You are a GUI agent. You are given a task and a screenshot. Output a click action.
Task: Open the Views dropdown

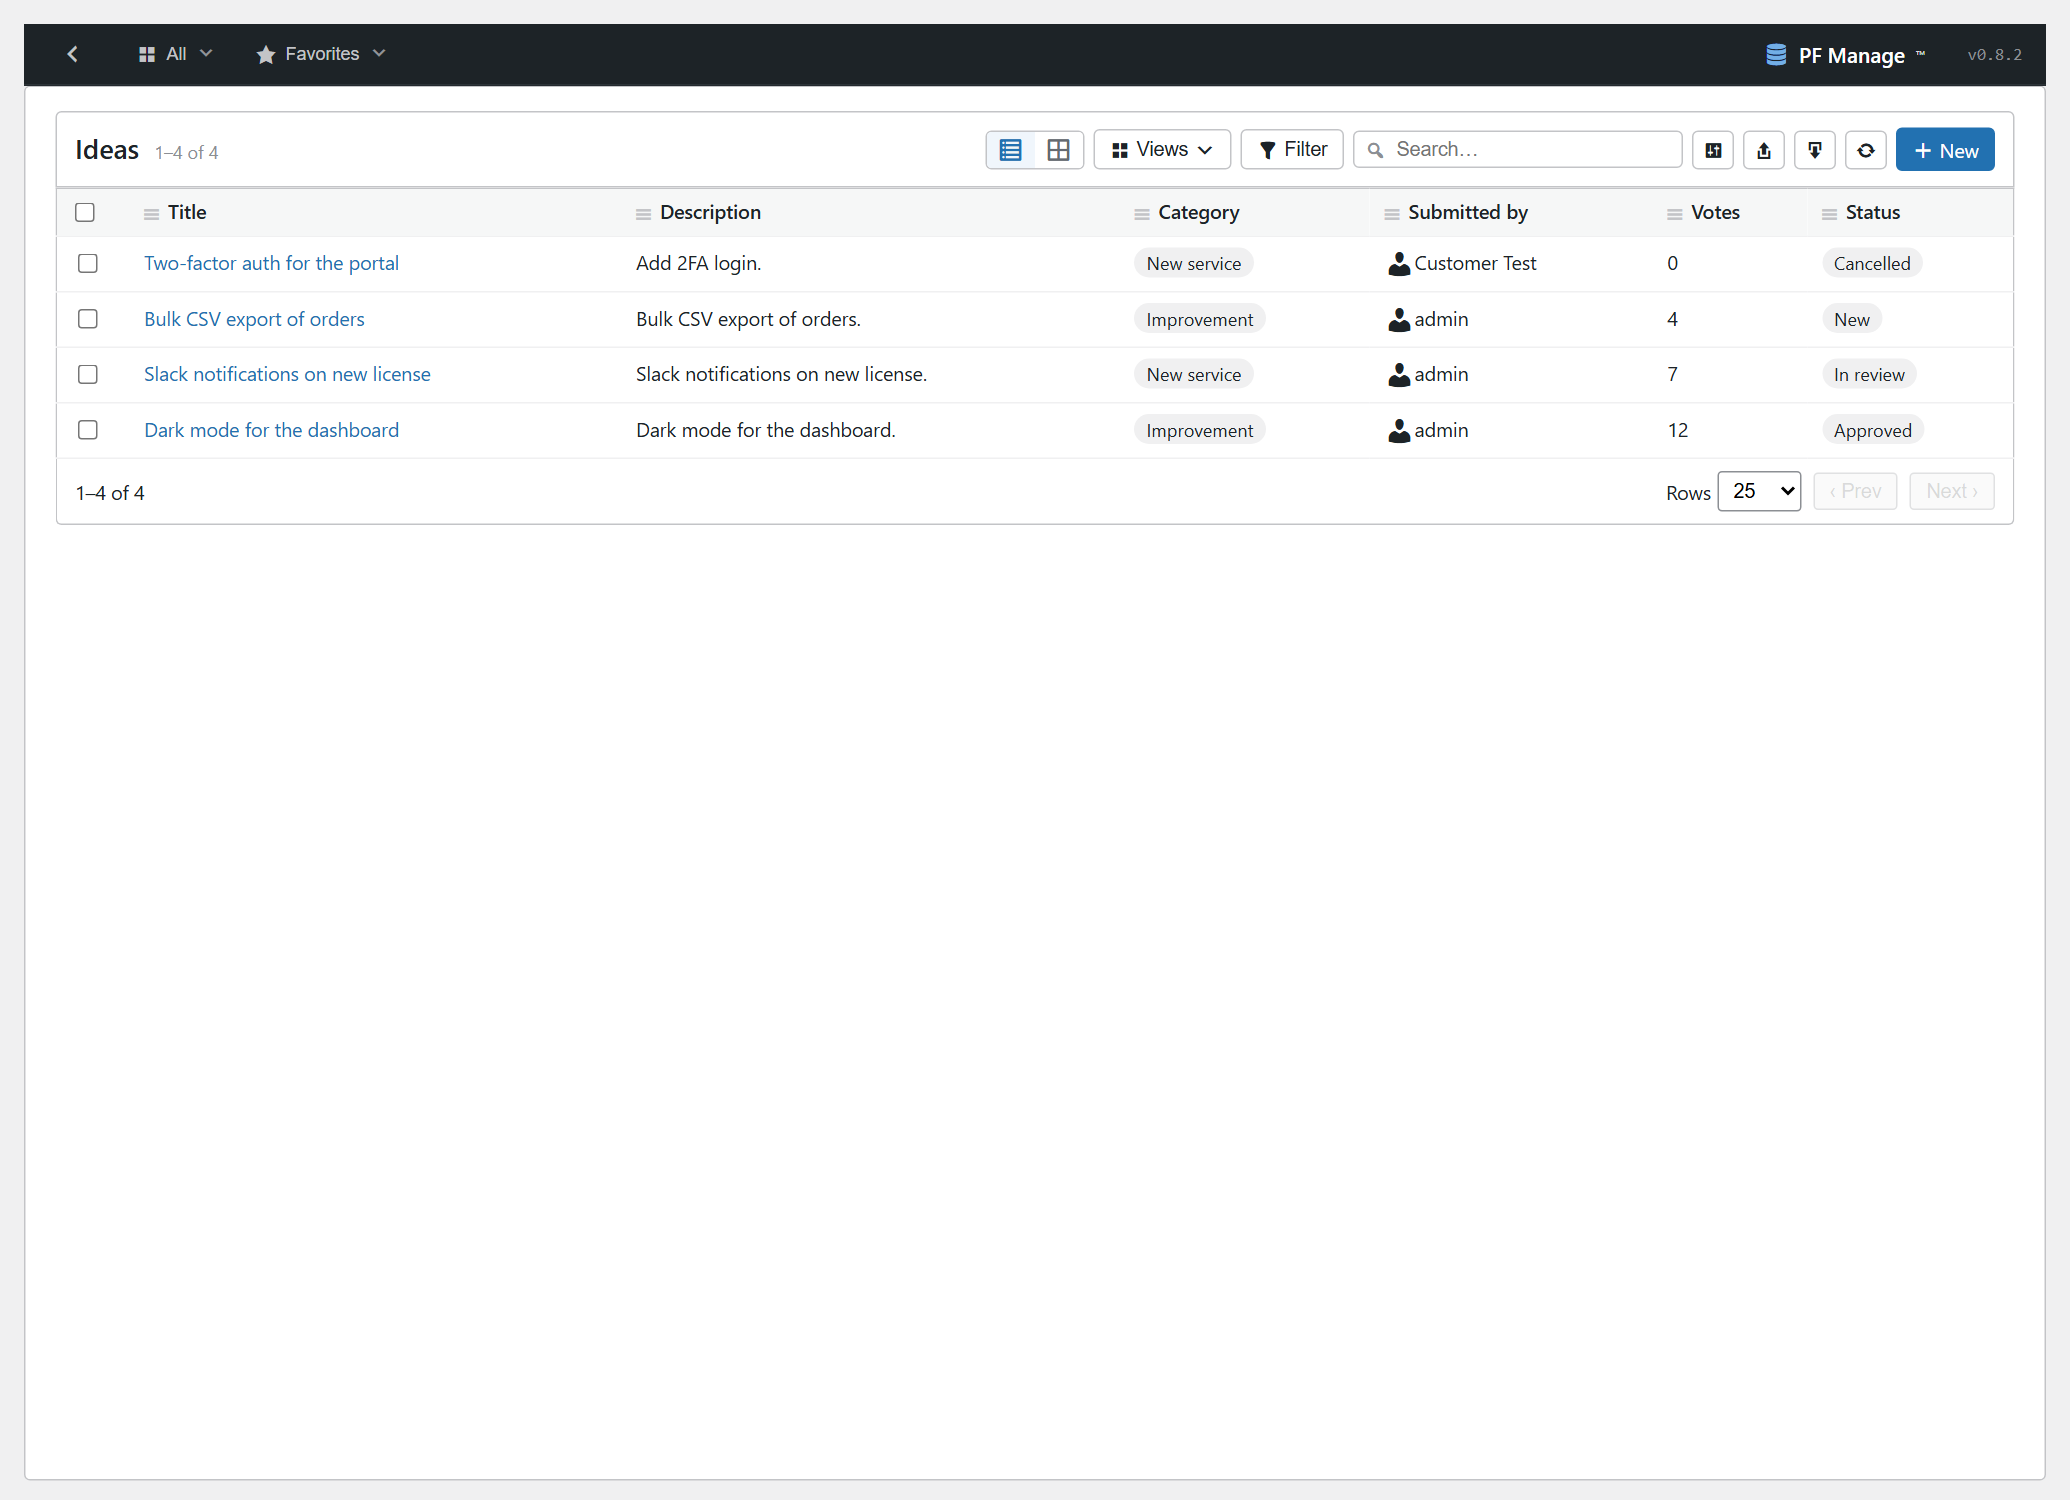(x=1162, y=150)
